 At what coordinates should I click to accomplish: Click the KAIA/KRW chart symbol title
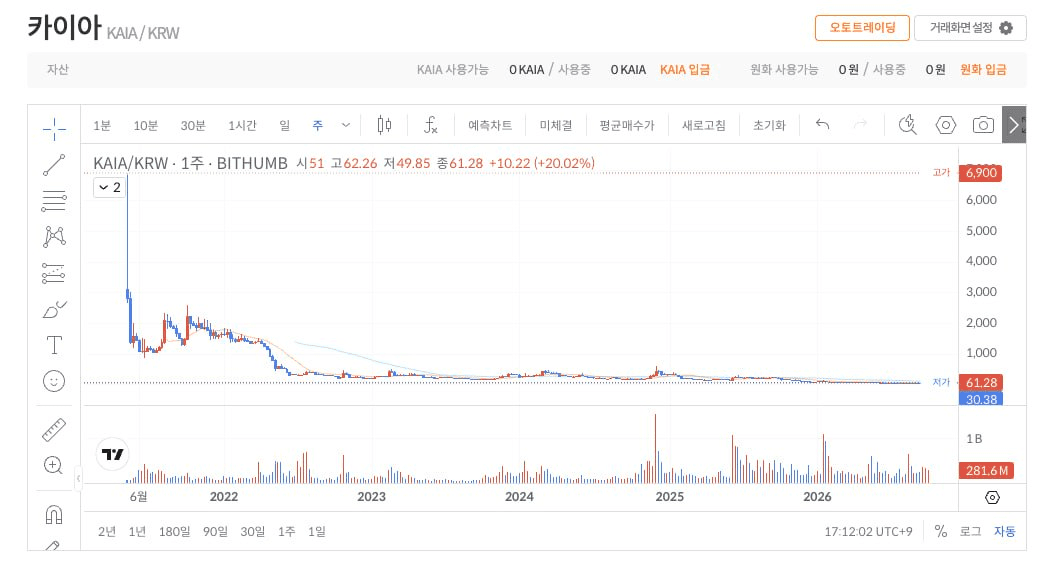[x=190, y=163]
